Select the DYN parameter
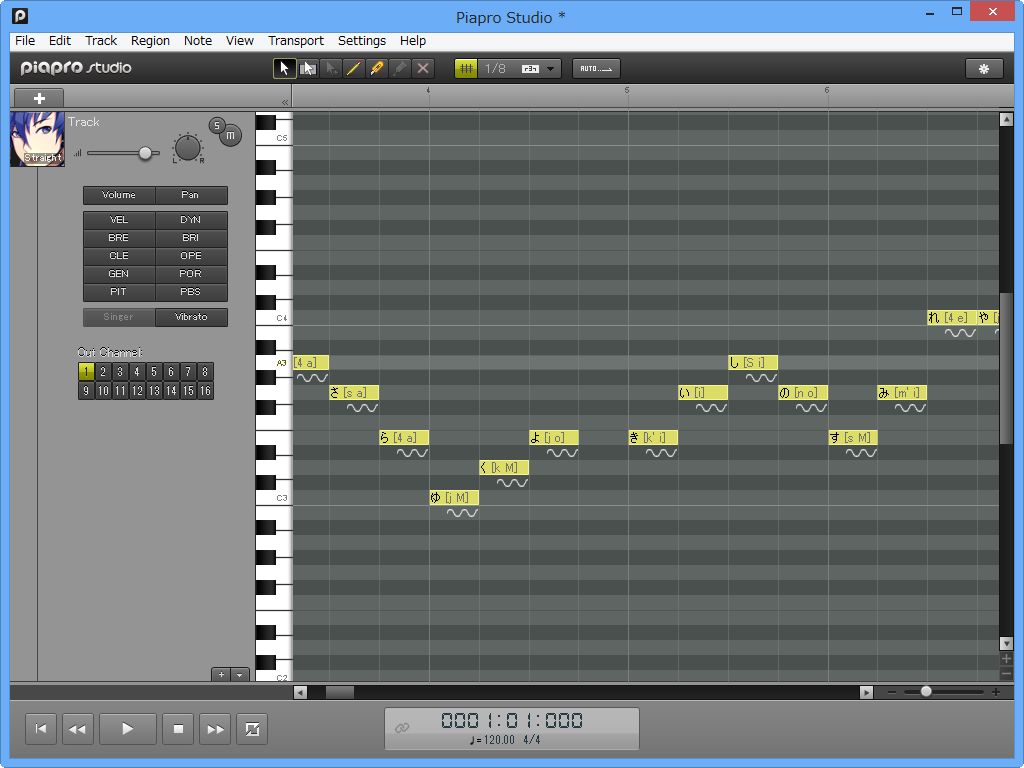 (191, 220)
